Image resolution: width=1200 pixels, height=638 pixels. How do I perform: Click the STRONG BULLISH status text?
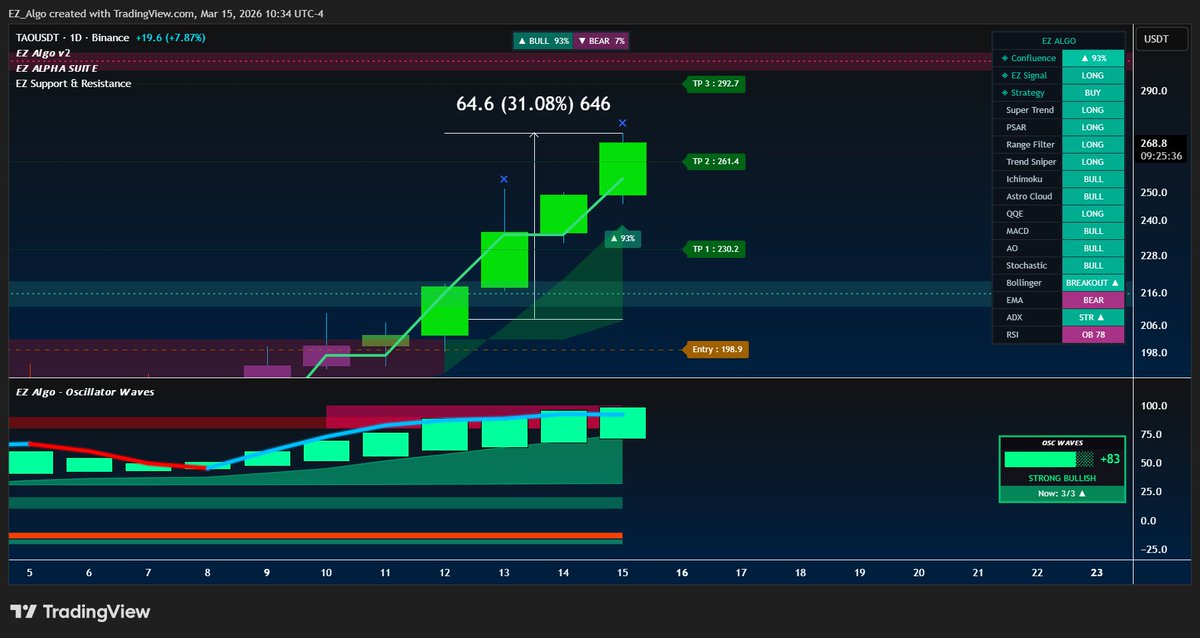pos(1062,479)
